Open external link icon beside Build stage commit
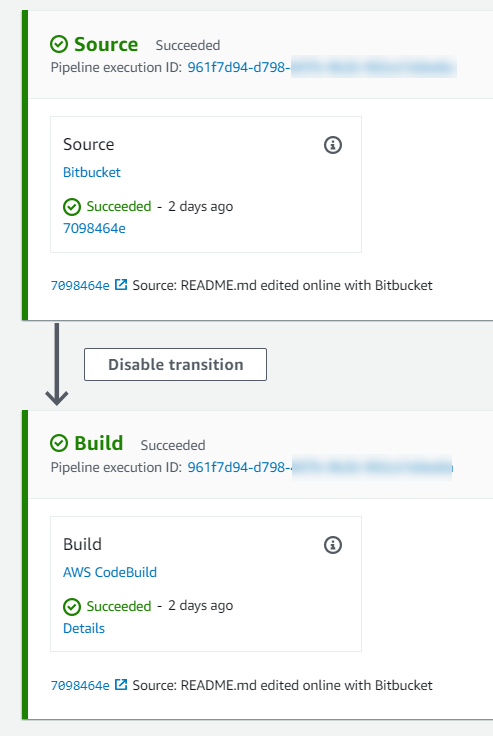 121,684
